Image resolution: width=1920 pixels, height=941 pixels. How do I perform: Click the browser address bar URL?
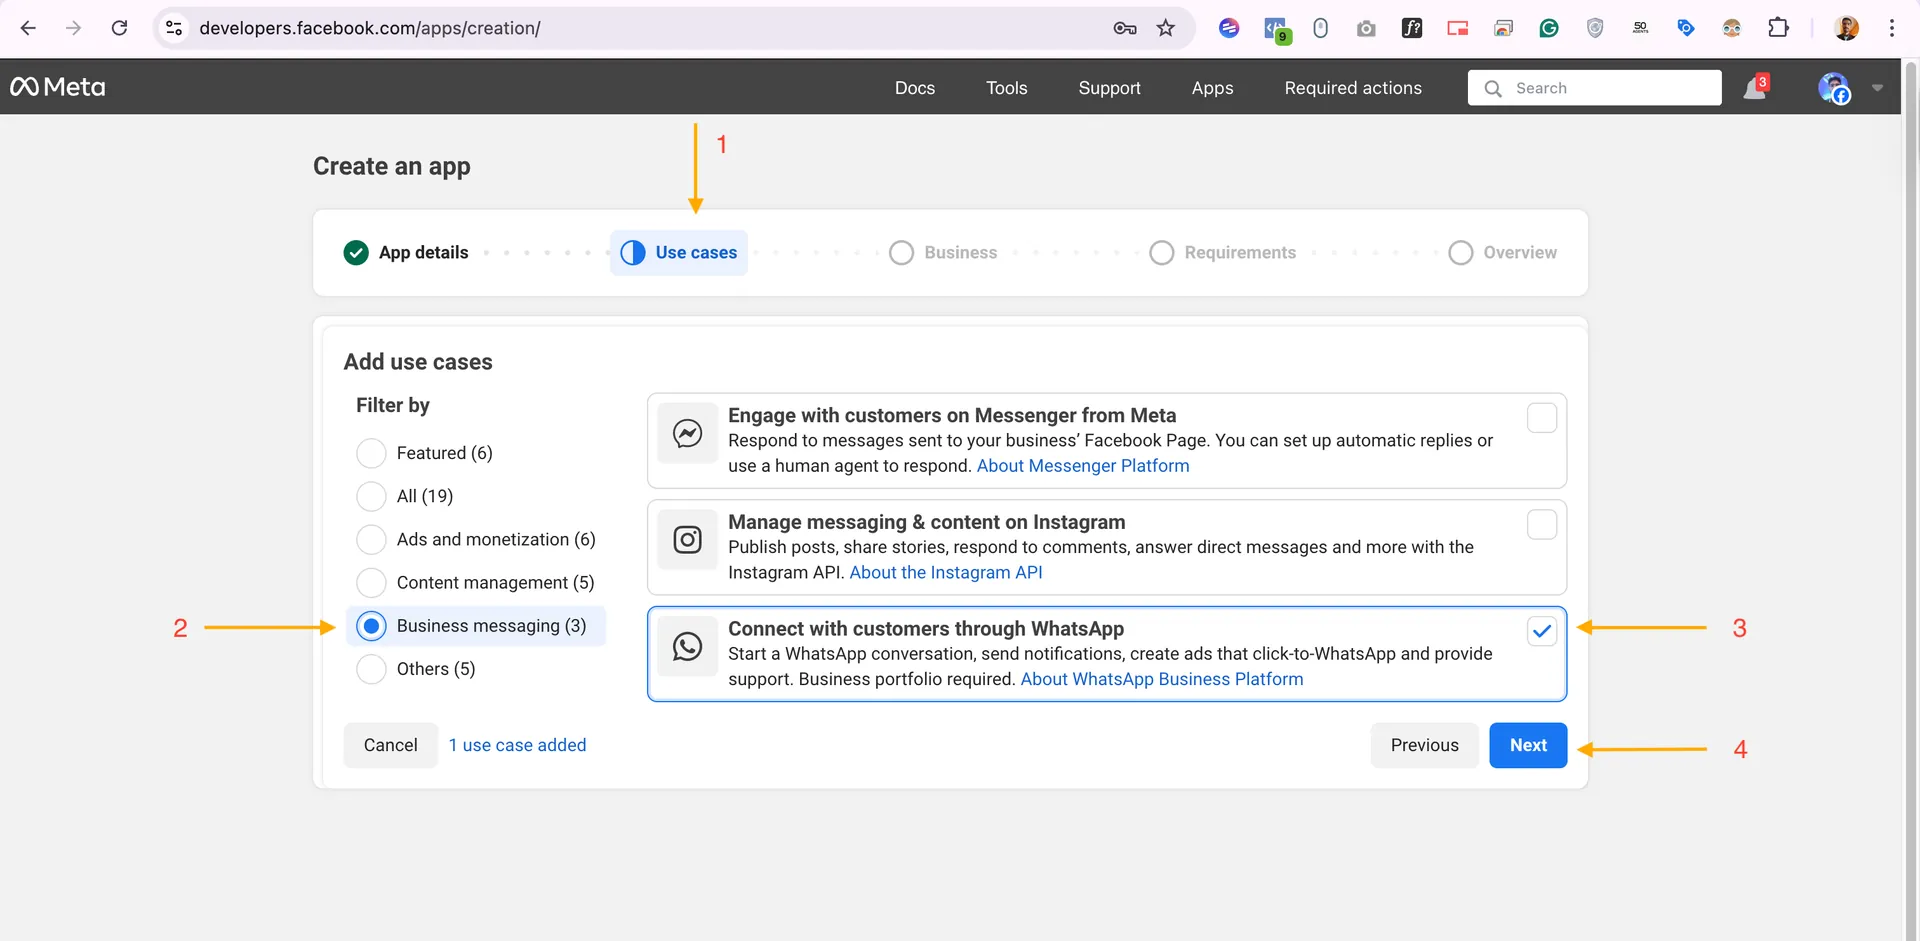pyautogui.click(x=370, y=28)
